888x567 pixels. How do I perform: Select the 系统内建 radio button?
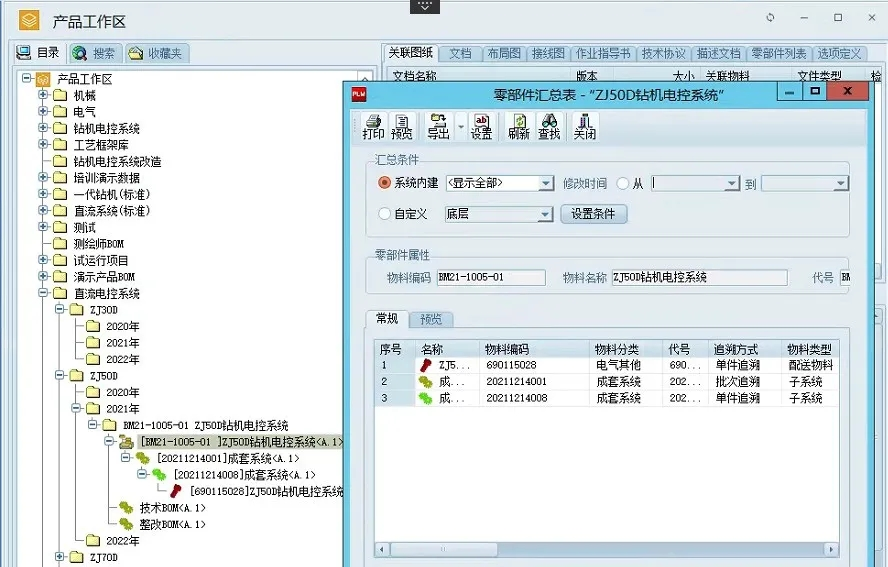385,183
